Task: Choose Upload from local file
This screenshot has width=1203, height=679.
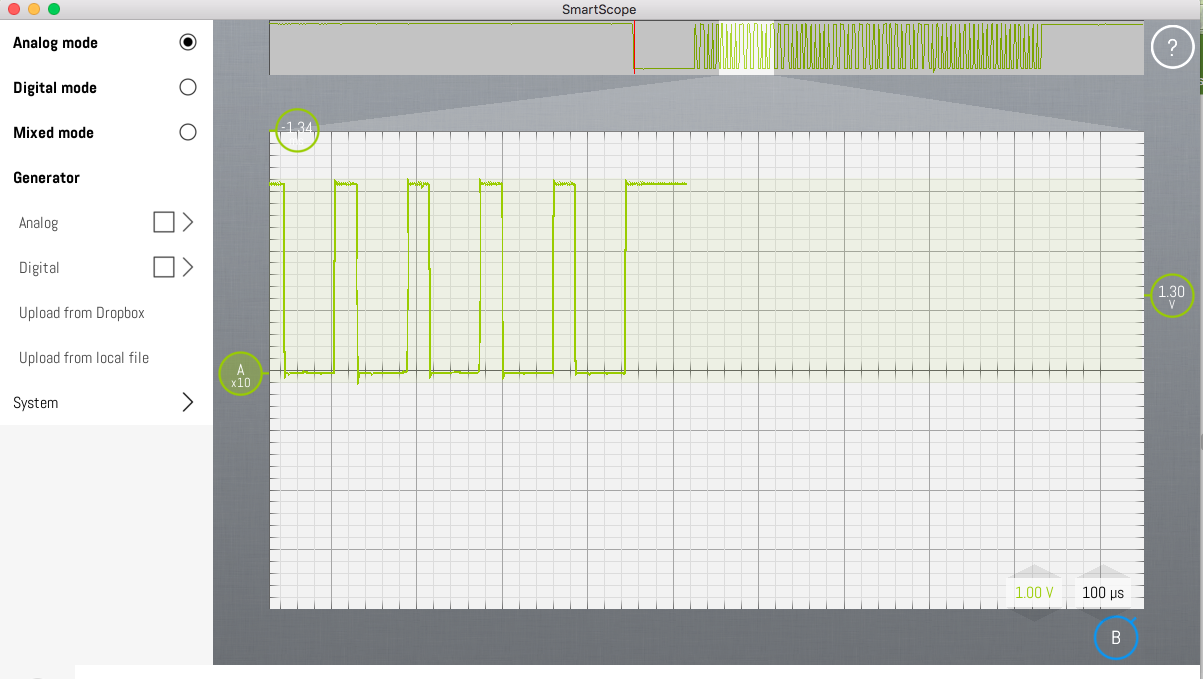Action: [x=84, y=358]
